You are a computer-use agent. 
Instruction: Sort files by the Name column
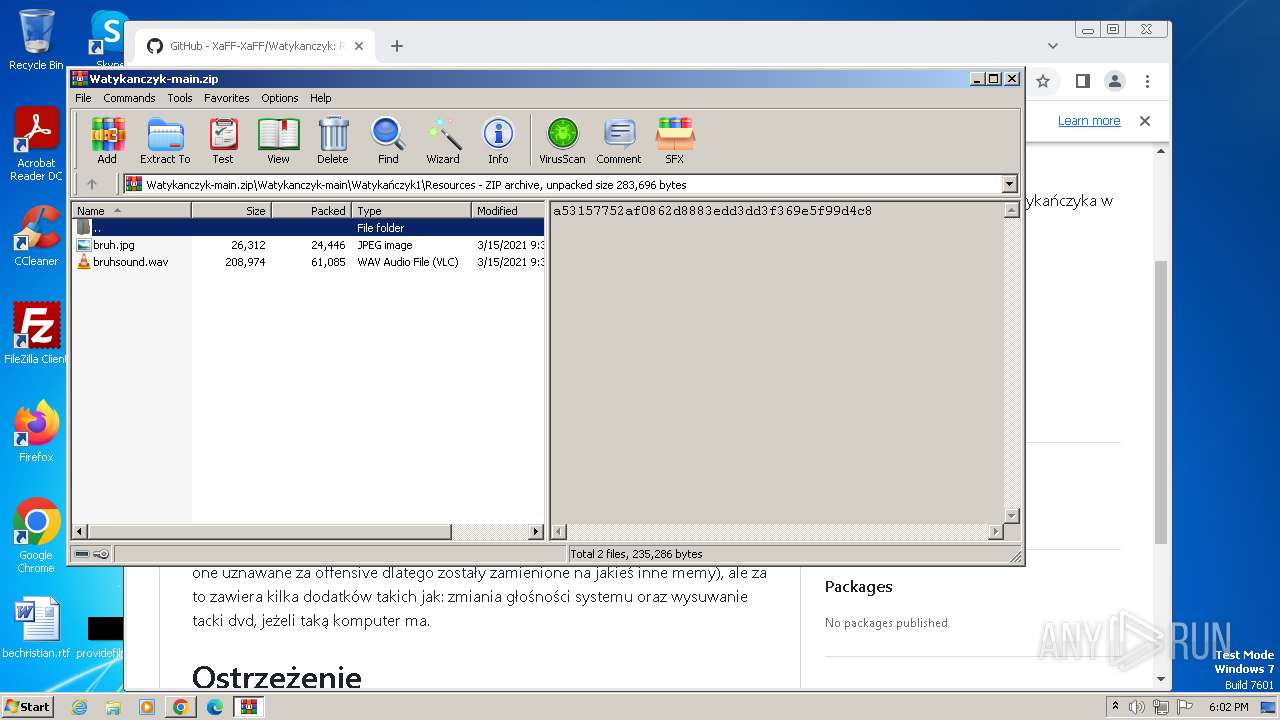[x=131, y=211]
